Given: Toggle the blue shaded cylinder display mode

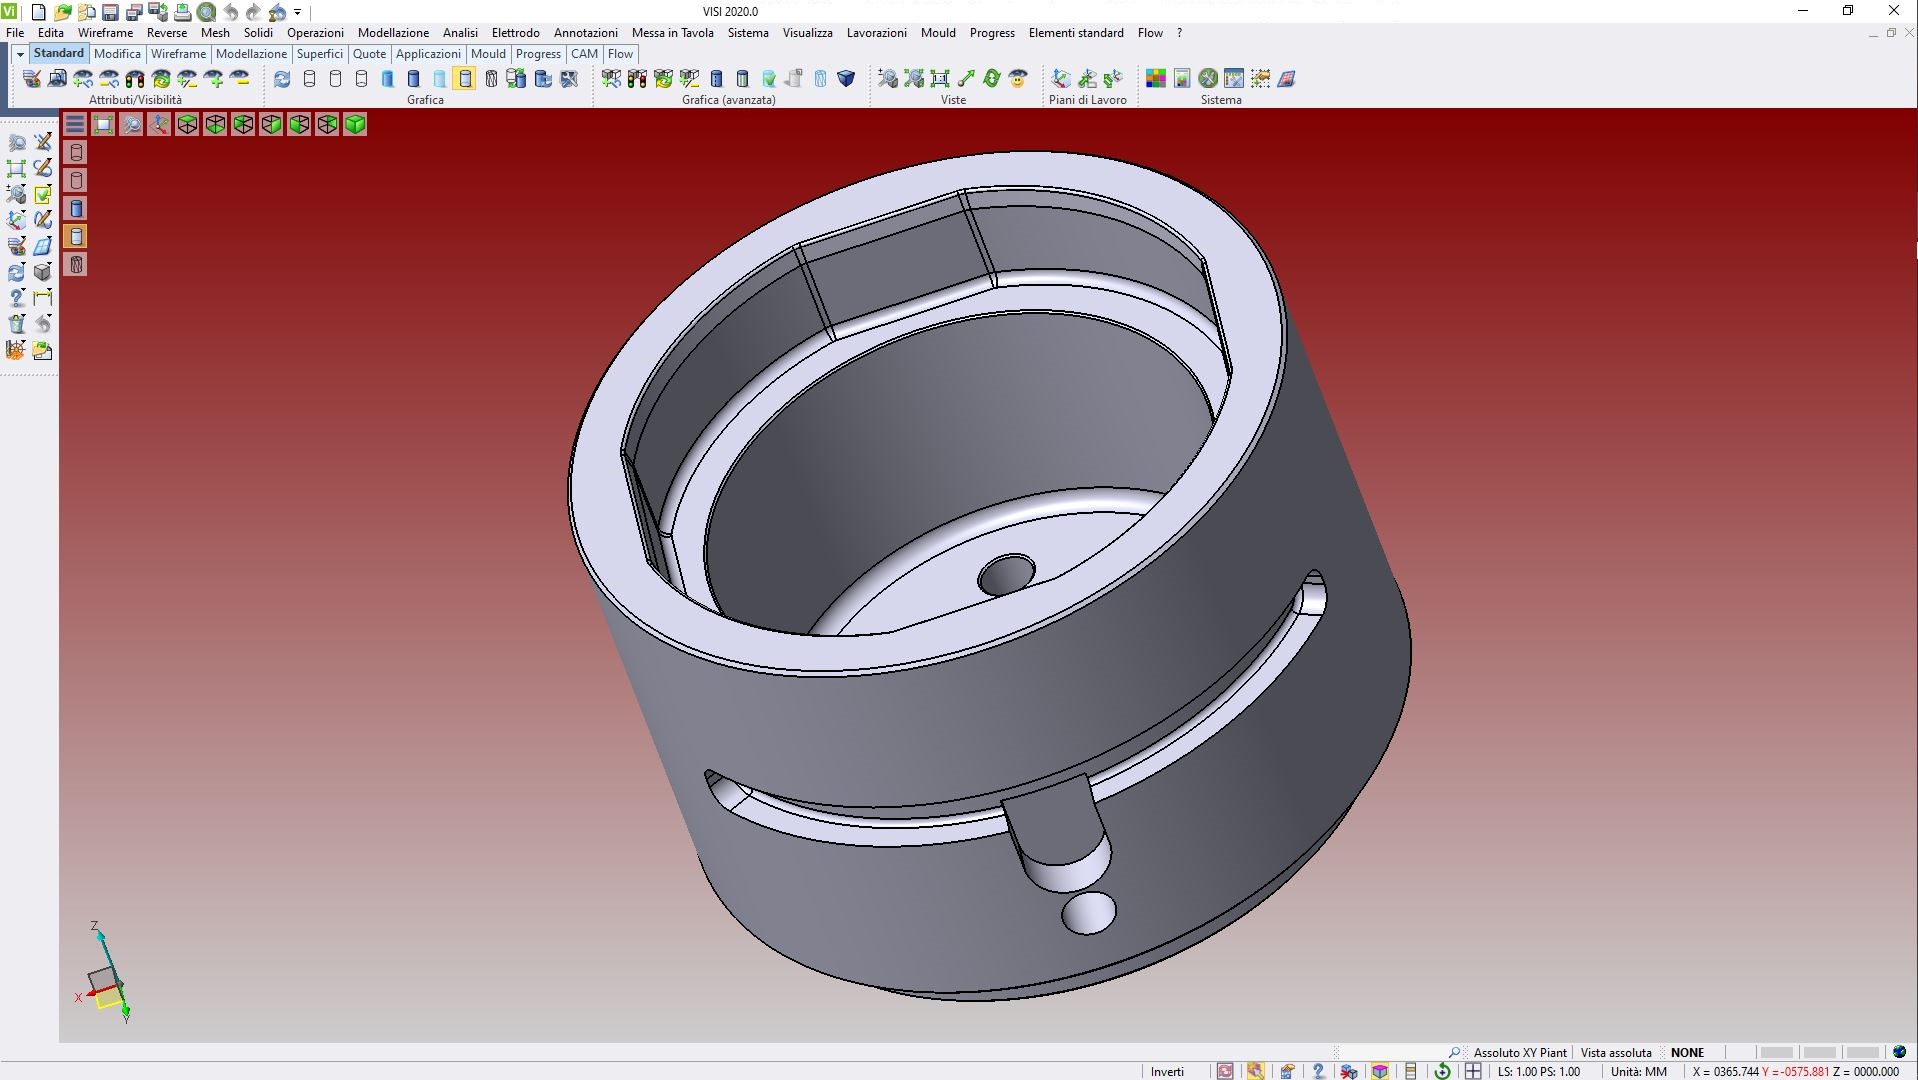Looking at the screenshot, I should pos(387,79).
